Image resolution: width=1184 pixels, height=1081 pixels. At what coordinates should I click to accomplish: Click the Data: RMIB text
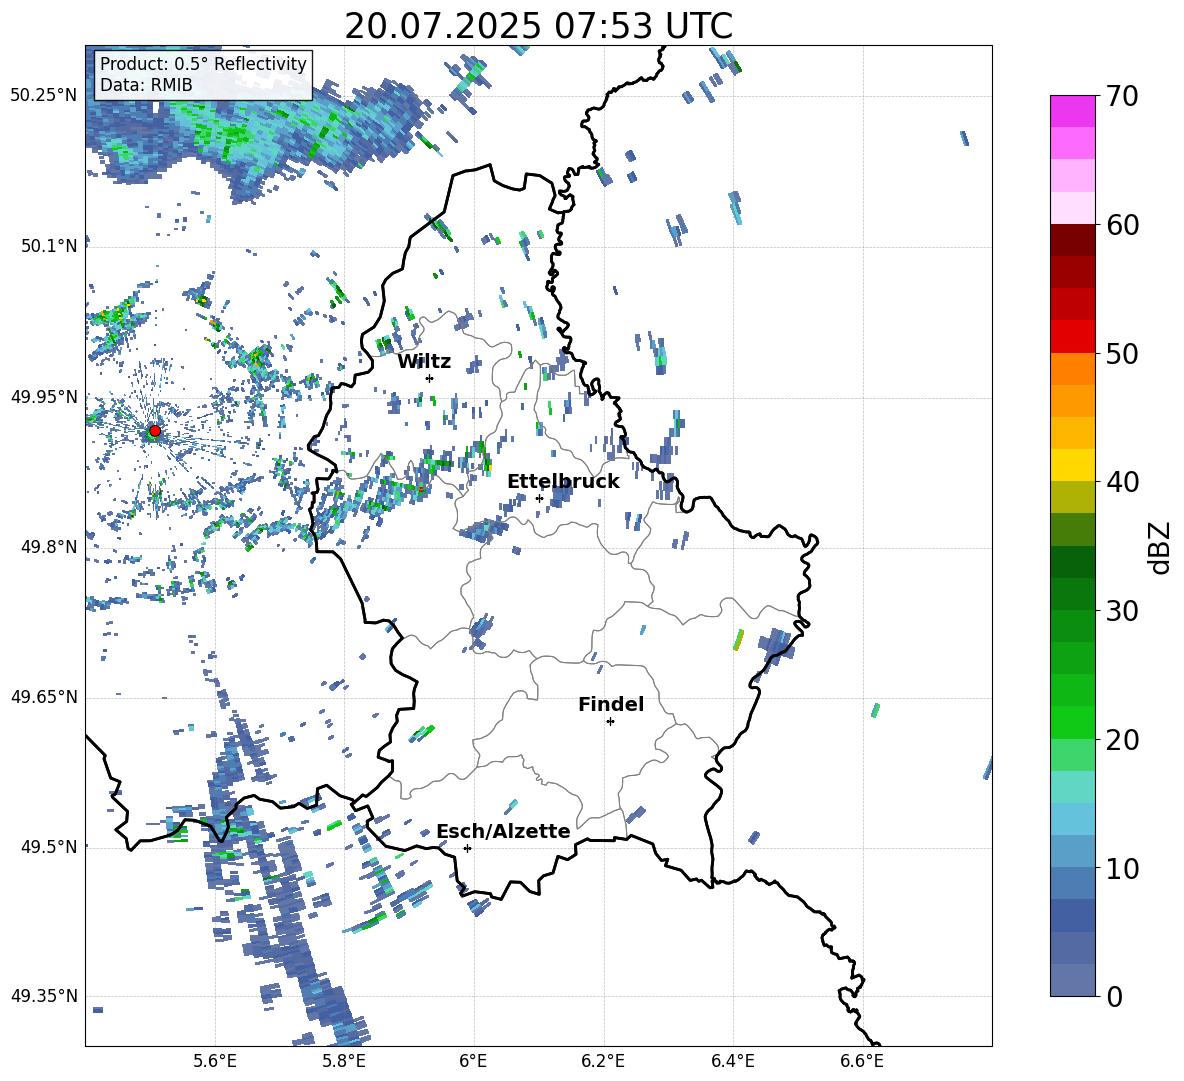pos(146,85)
